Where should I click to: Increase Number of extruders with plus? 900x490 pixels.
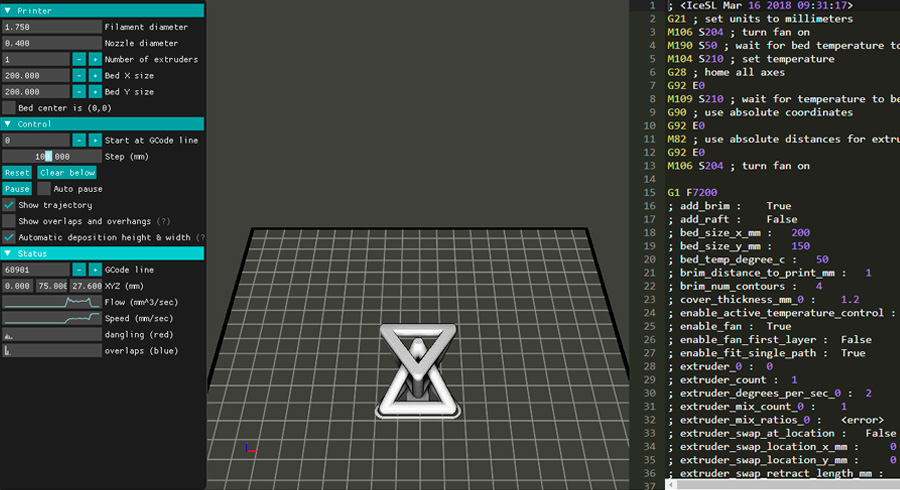(95, 59)
